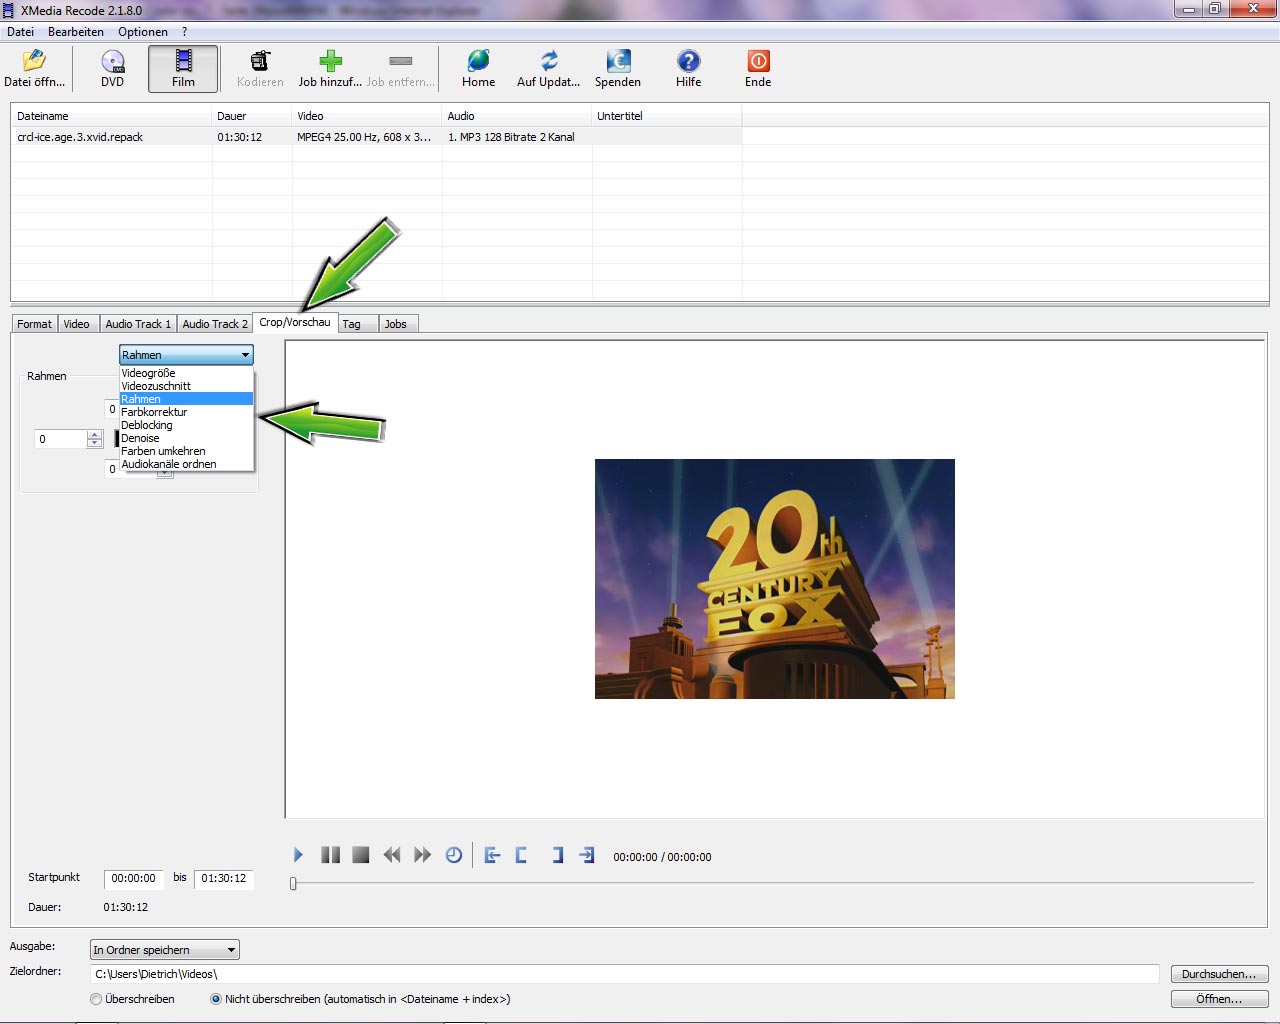This screenshot has height=1024, width=1280.
Task: Select the Nicht überschreiben radio button
Action: click(x=216, y=999)
